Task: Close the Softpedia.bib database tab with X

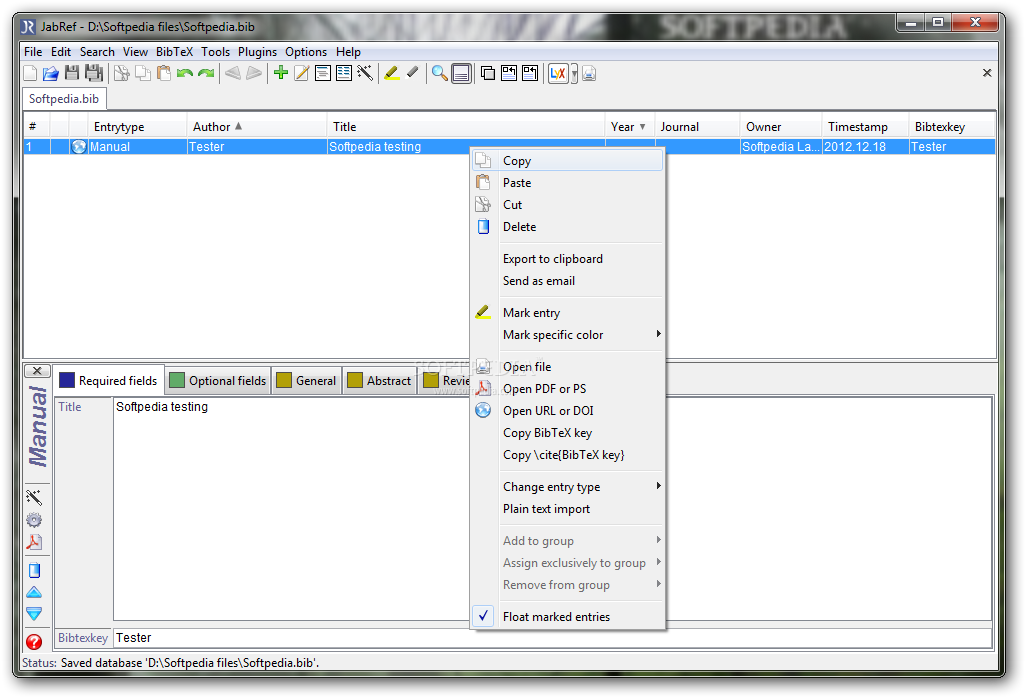Action: pyautogui.click(x=987, y=73)
